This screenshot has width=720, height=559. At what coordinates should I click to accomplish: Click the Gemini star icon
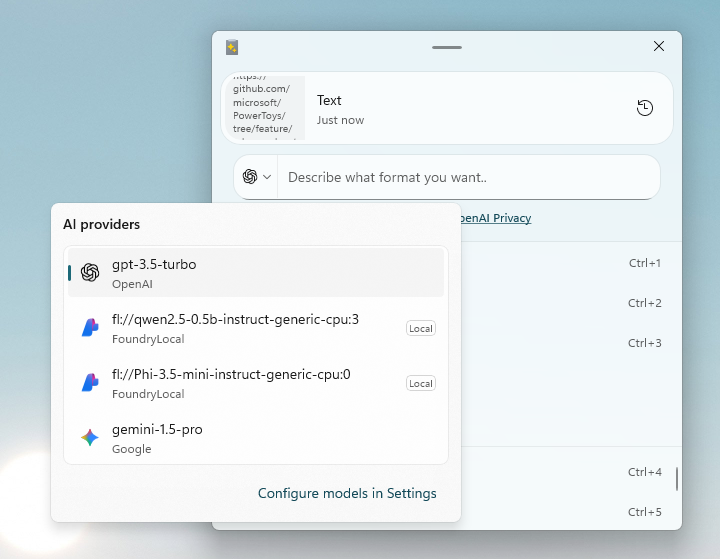pos(90,438)
